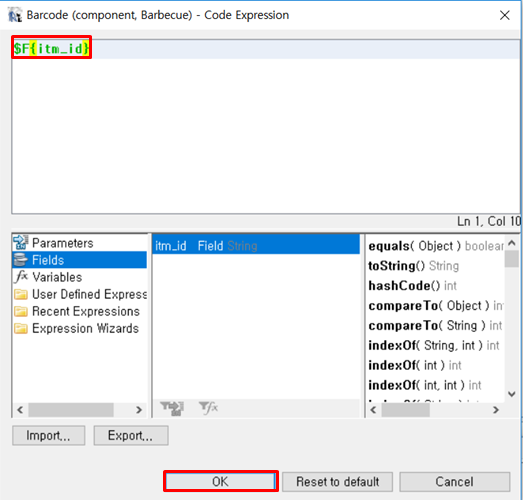
Task: Click the category list horizontal scrollbar thumb
Action: click(71, 410)
